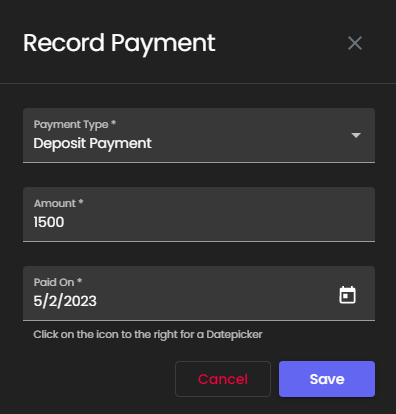Select the Deposit Payment value text
This screenshot has height=414, width=396.
tap(92, 144)
